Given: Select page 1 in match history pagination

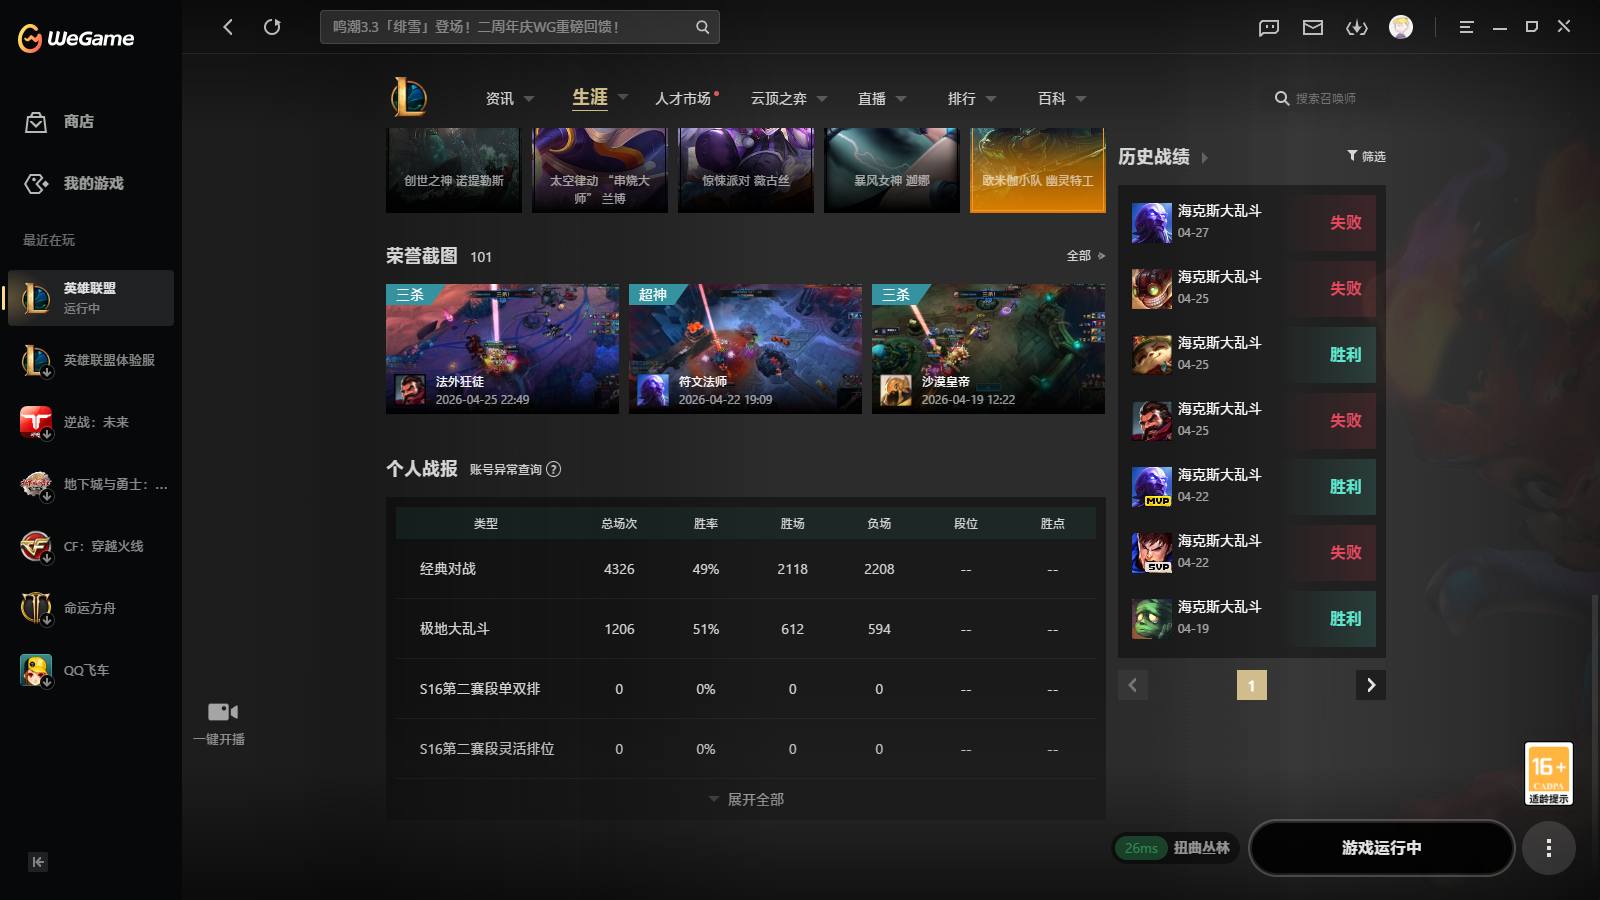Looking at the screenshot, I should [1252, 685].
